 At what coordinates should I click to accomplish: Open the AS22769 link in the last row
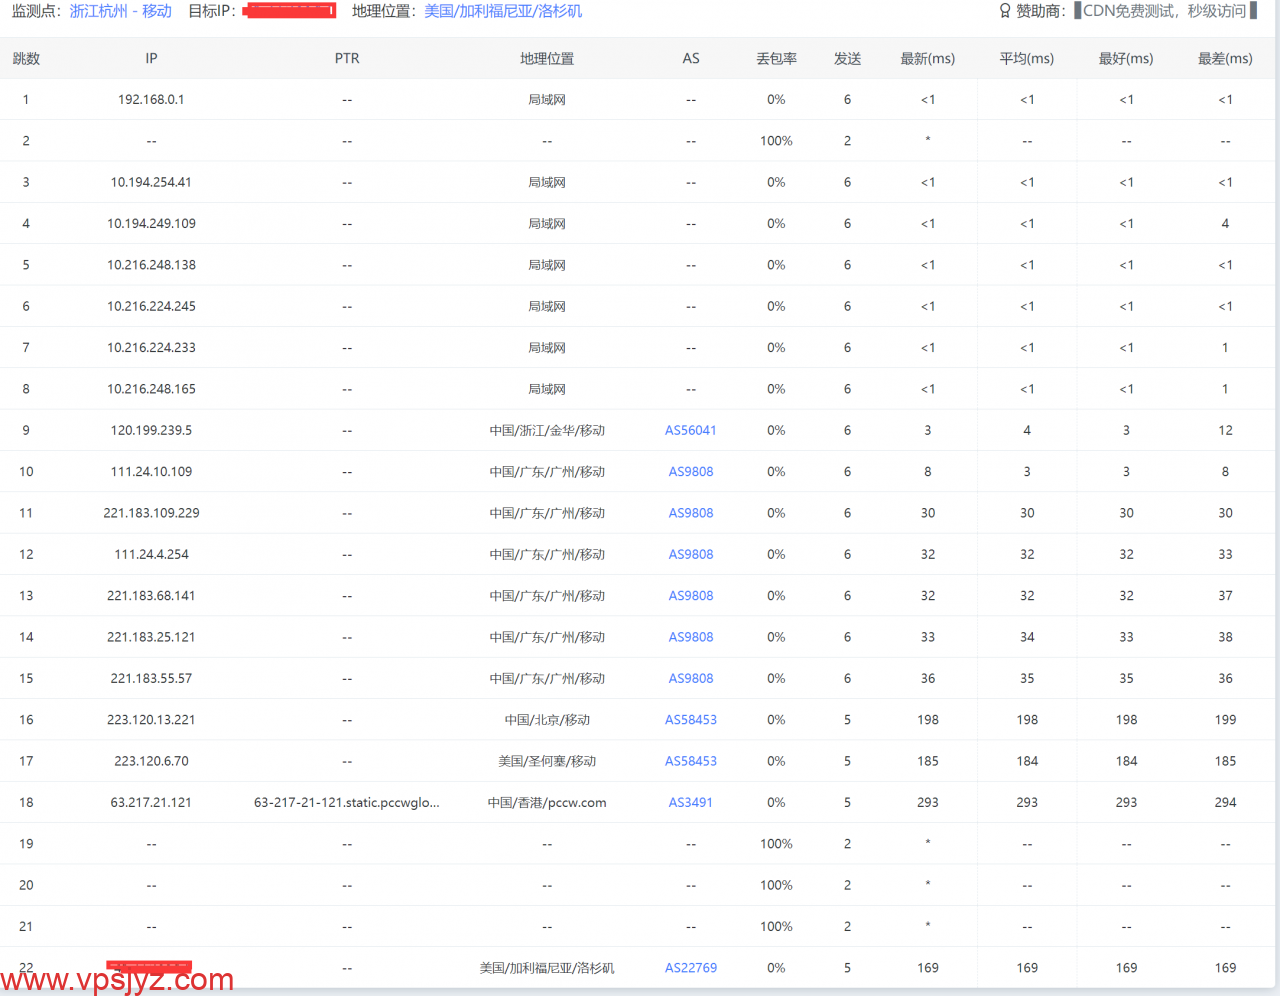click(x=690, y=968)
